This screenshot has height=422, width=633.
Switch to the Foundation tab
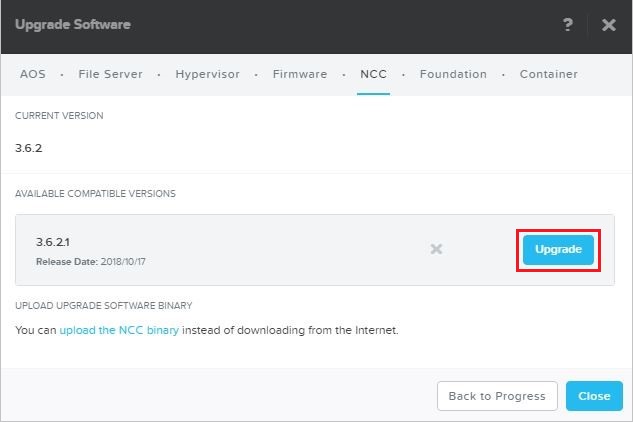(x=453, y=74)
